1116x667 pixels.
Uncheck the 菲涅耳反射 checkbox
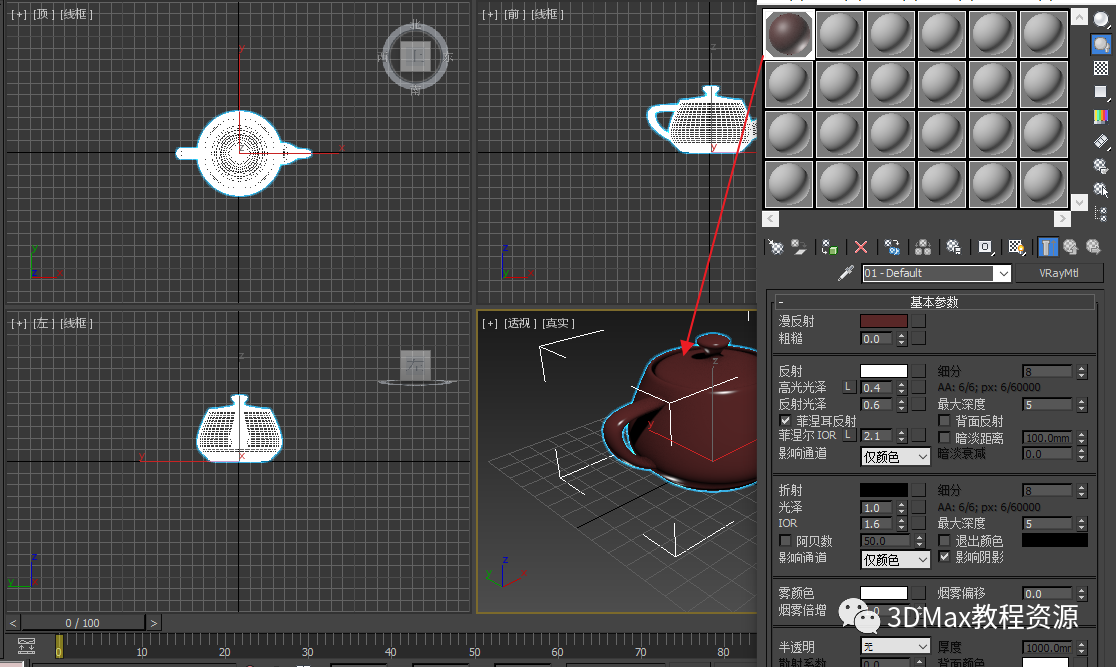pyautogui.click(x=785, y=421)
